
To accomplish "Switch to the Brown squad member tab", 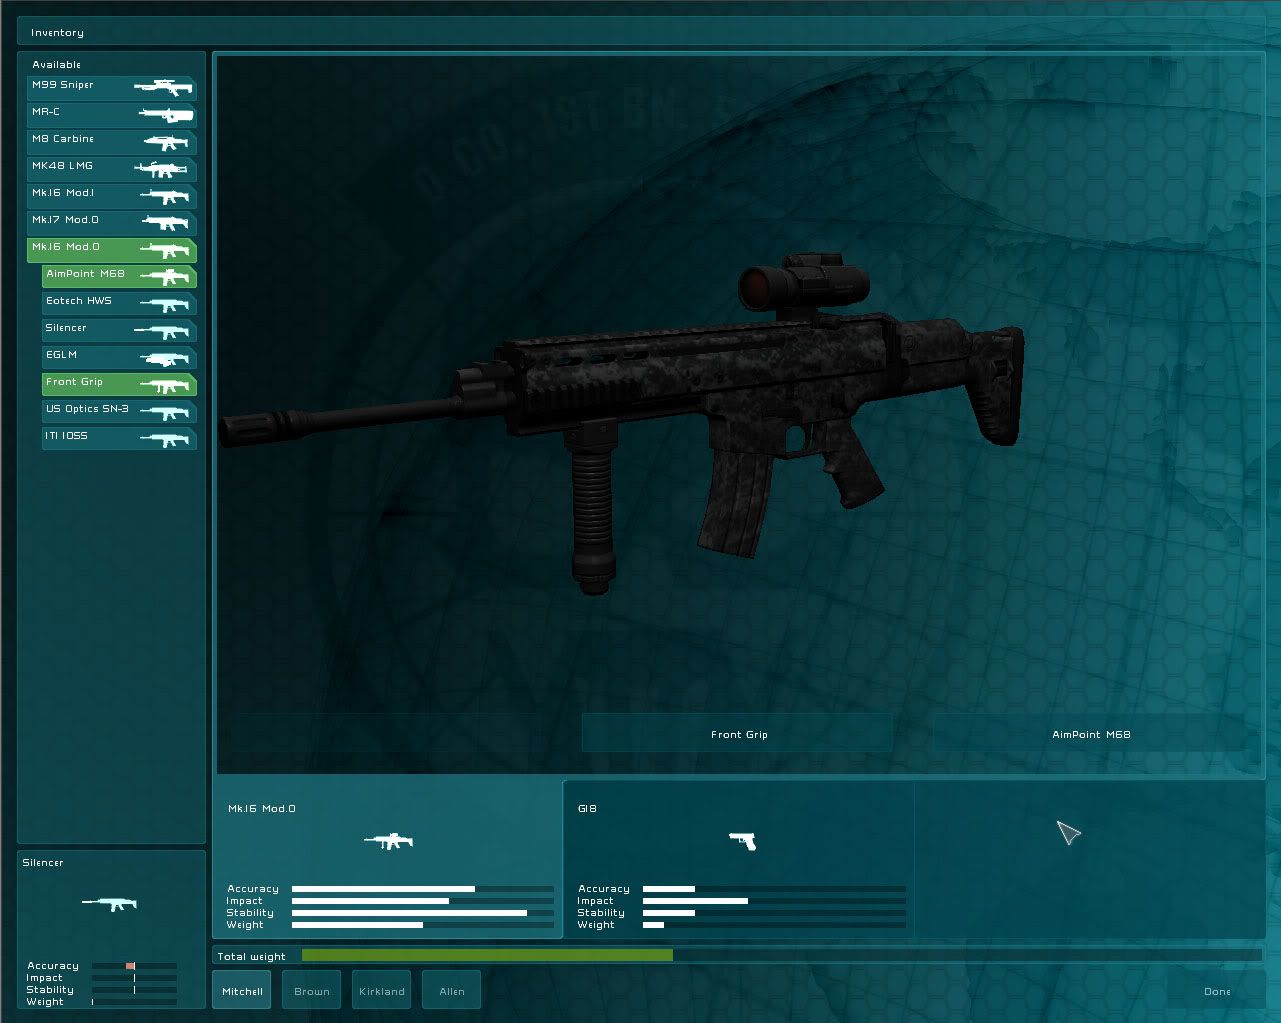I will click(x=311, y=991).
